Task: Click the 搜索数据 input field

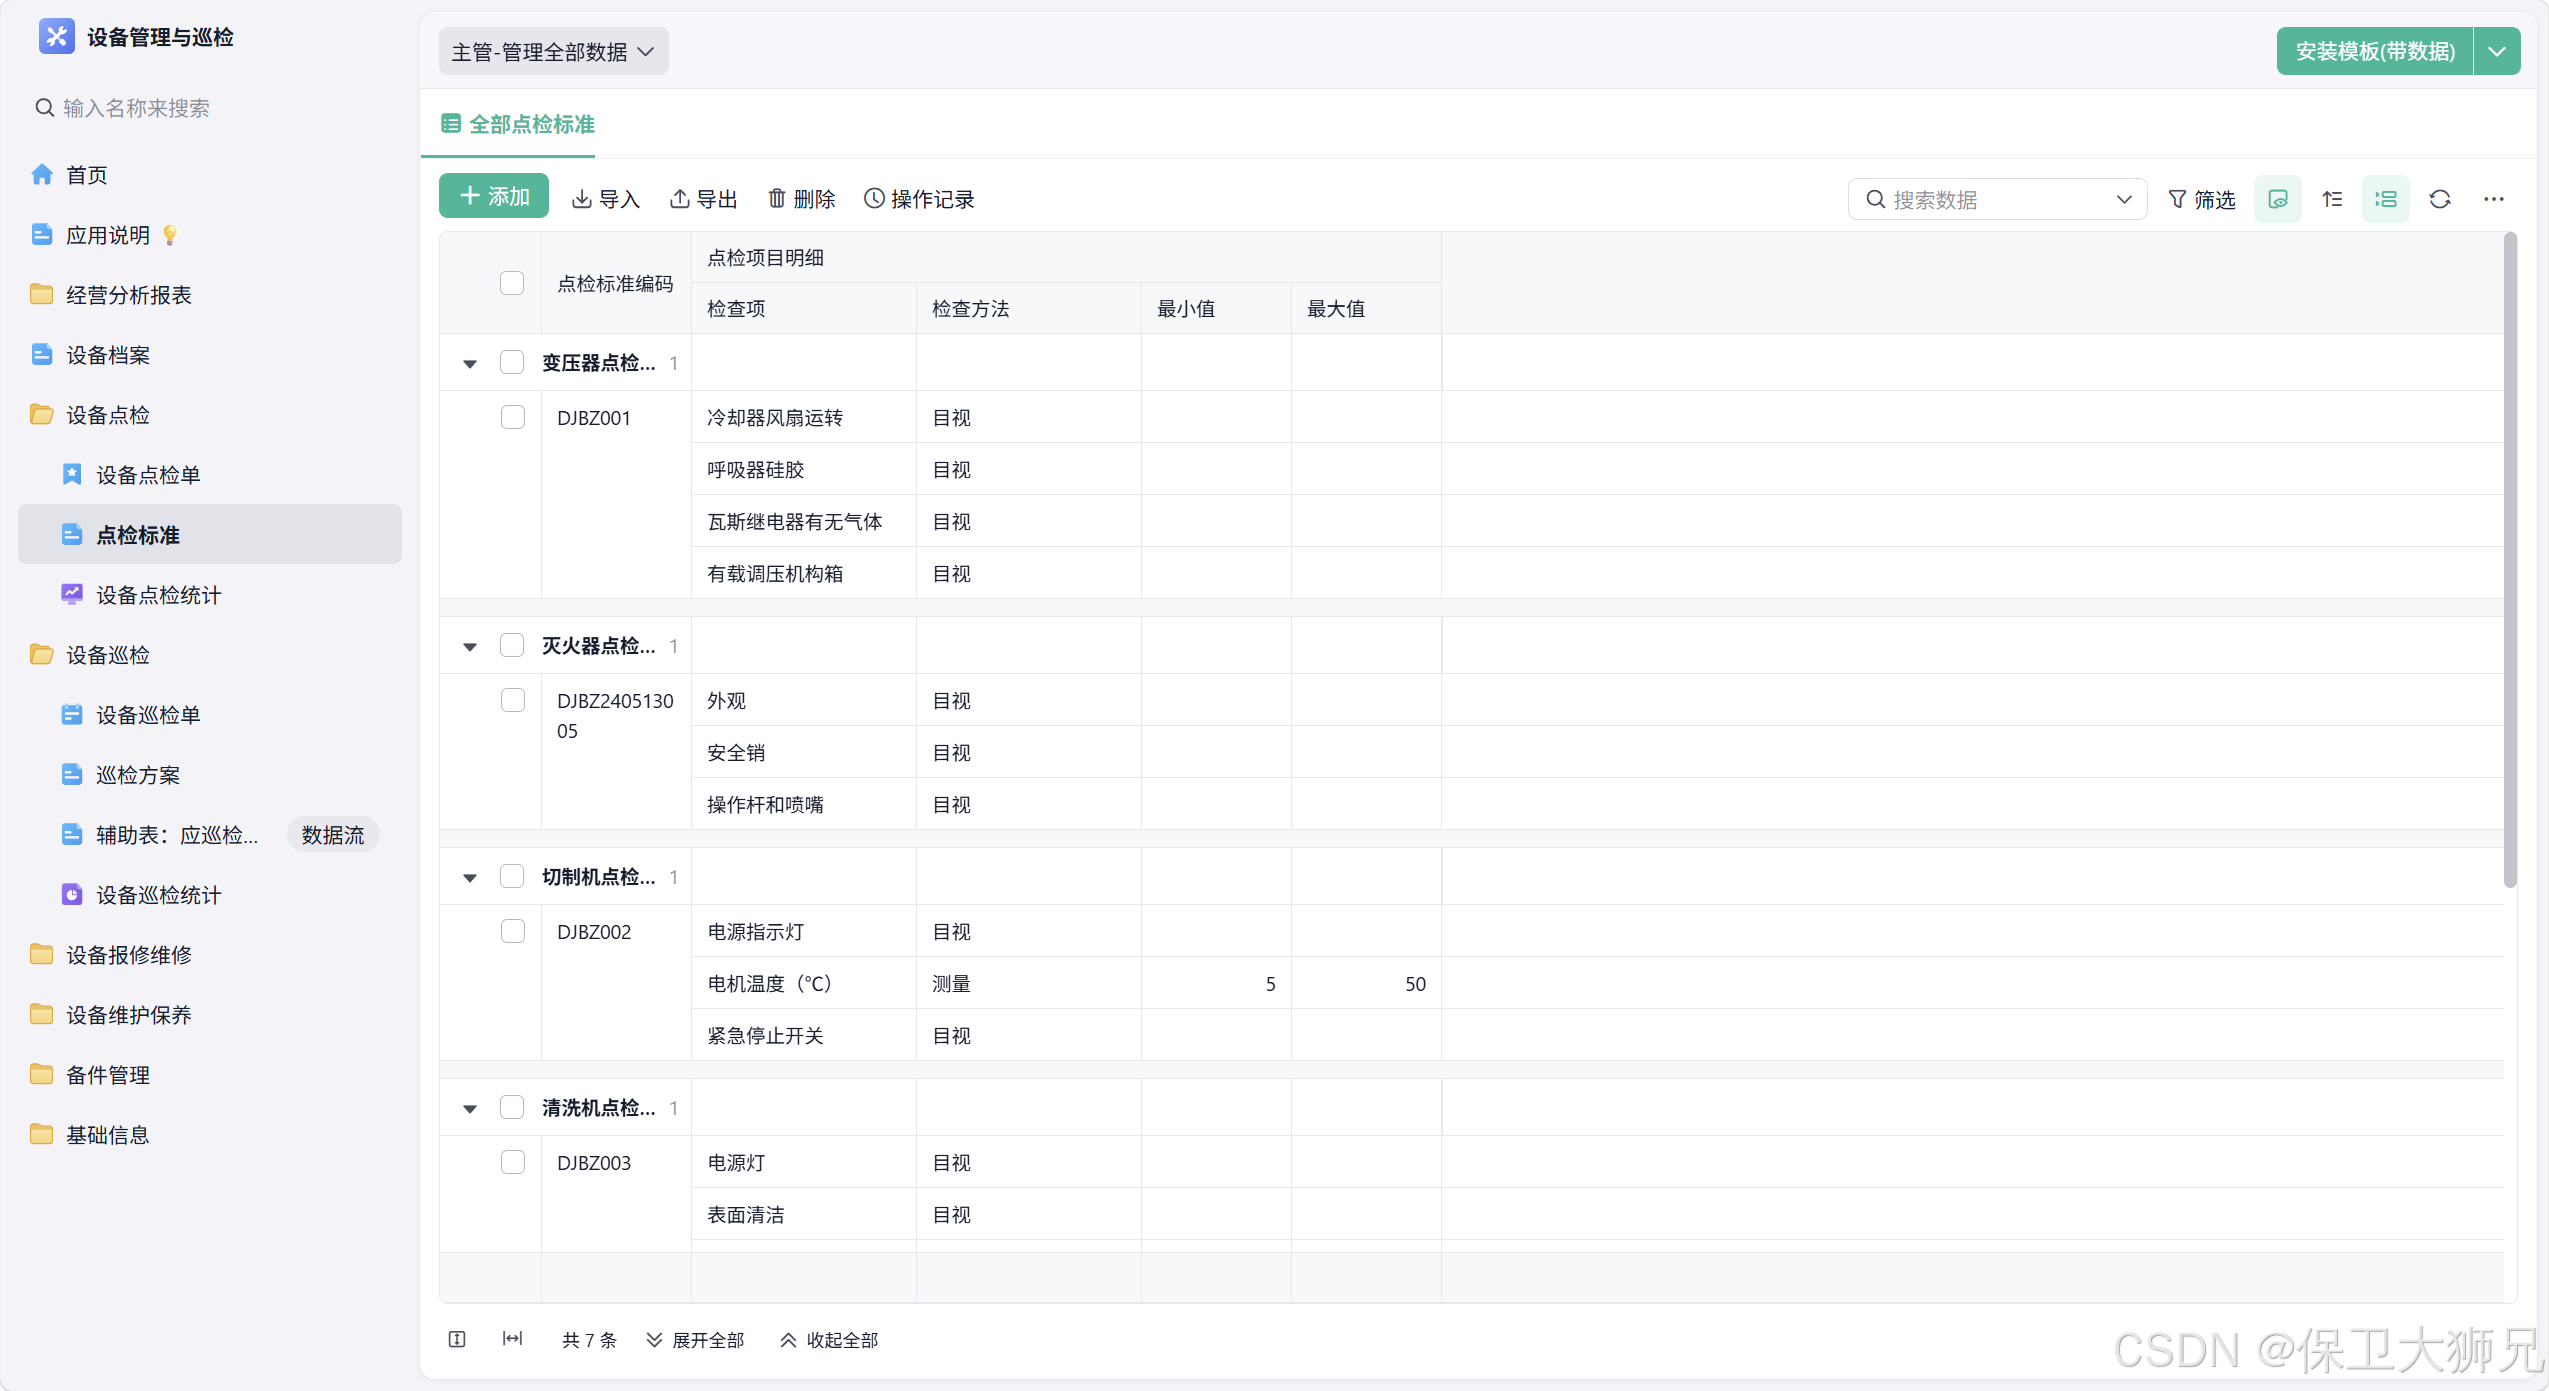Action: pyautogui.click(x=1997, y=199)
